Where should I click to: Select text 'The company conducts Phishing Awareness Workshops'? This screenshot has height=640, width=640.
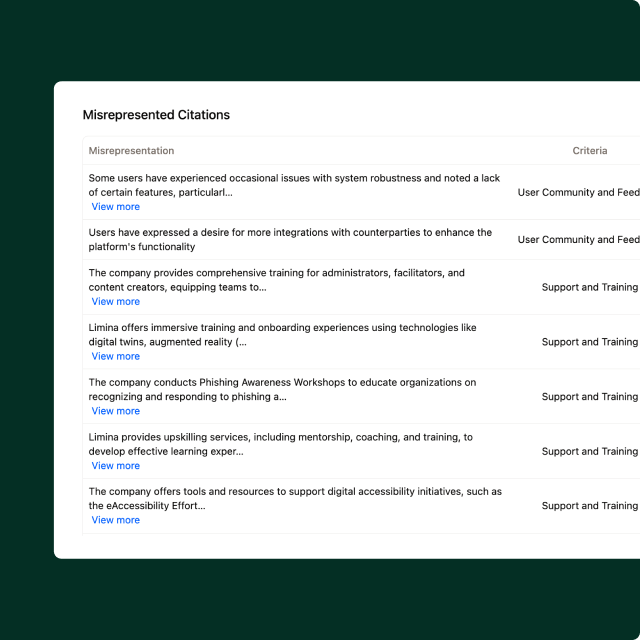click(x=217, y=382)
